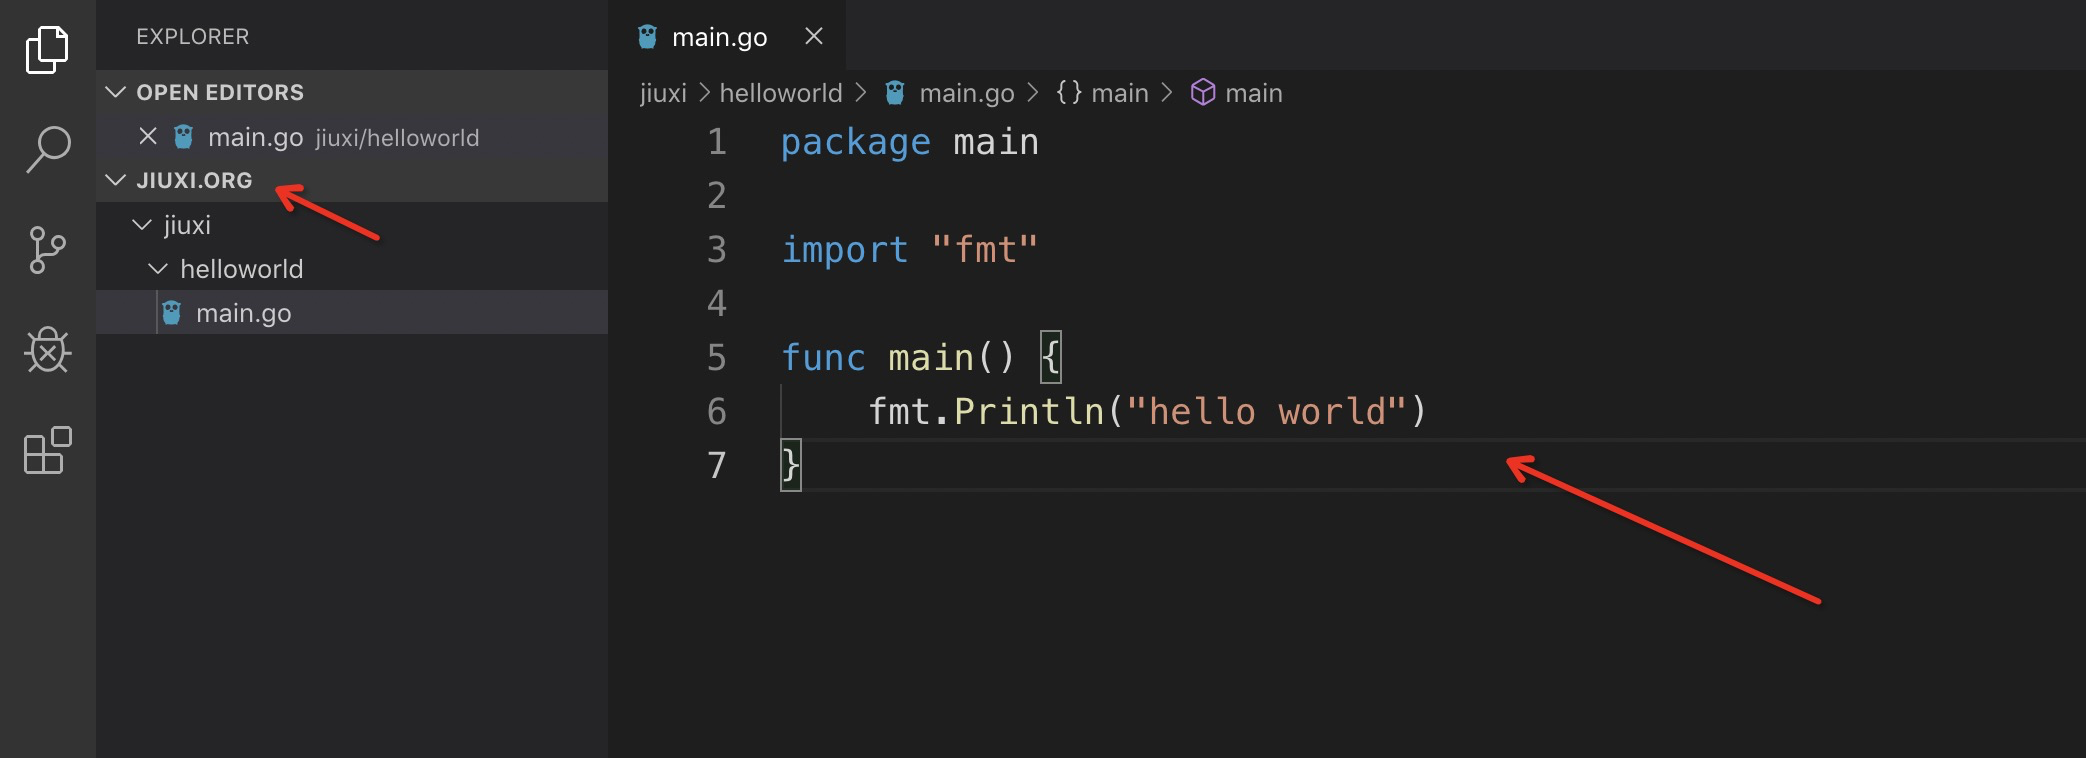Image resolution: width=2086 pixels, height=758 pixels.
Task: Click the jiuxi breadcrumb segment
Action: tap(663, 93)
